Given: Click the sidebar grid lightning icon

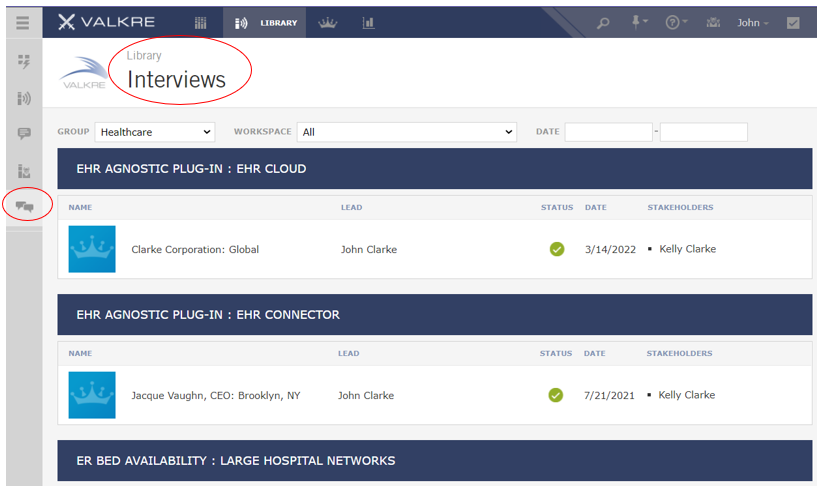Looking at the screenshot, I should (x=24, y=61).
